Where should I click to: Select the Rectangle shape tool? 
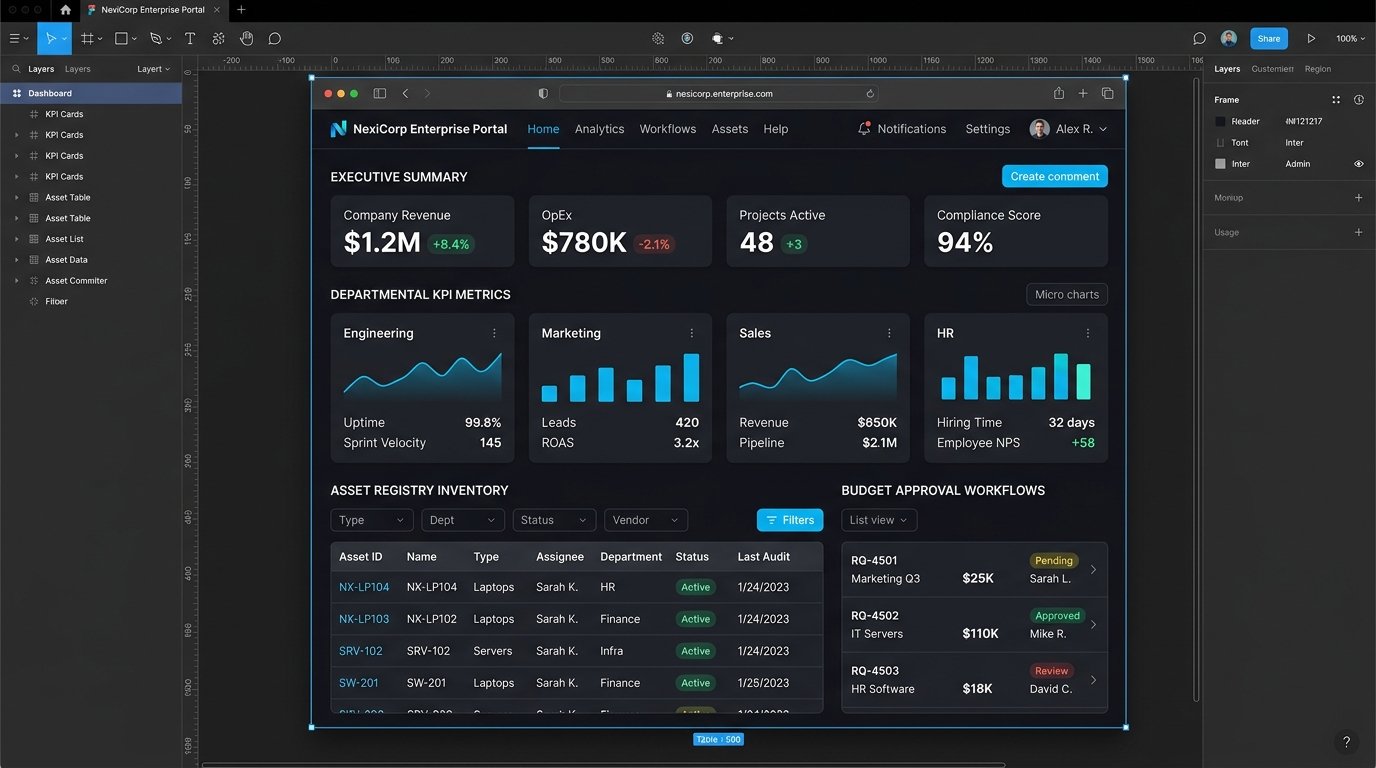click(x=121, y=38)
